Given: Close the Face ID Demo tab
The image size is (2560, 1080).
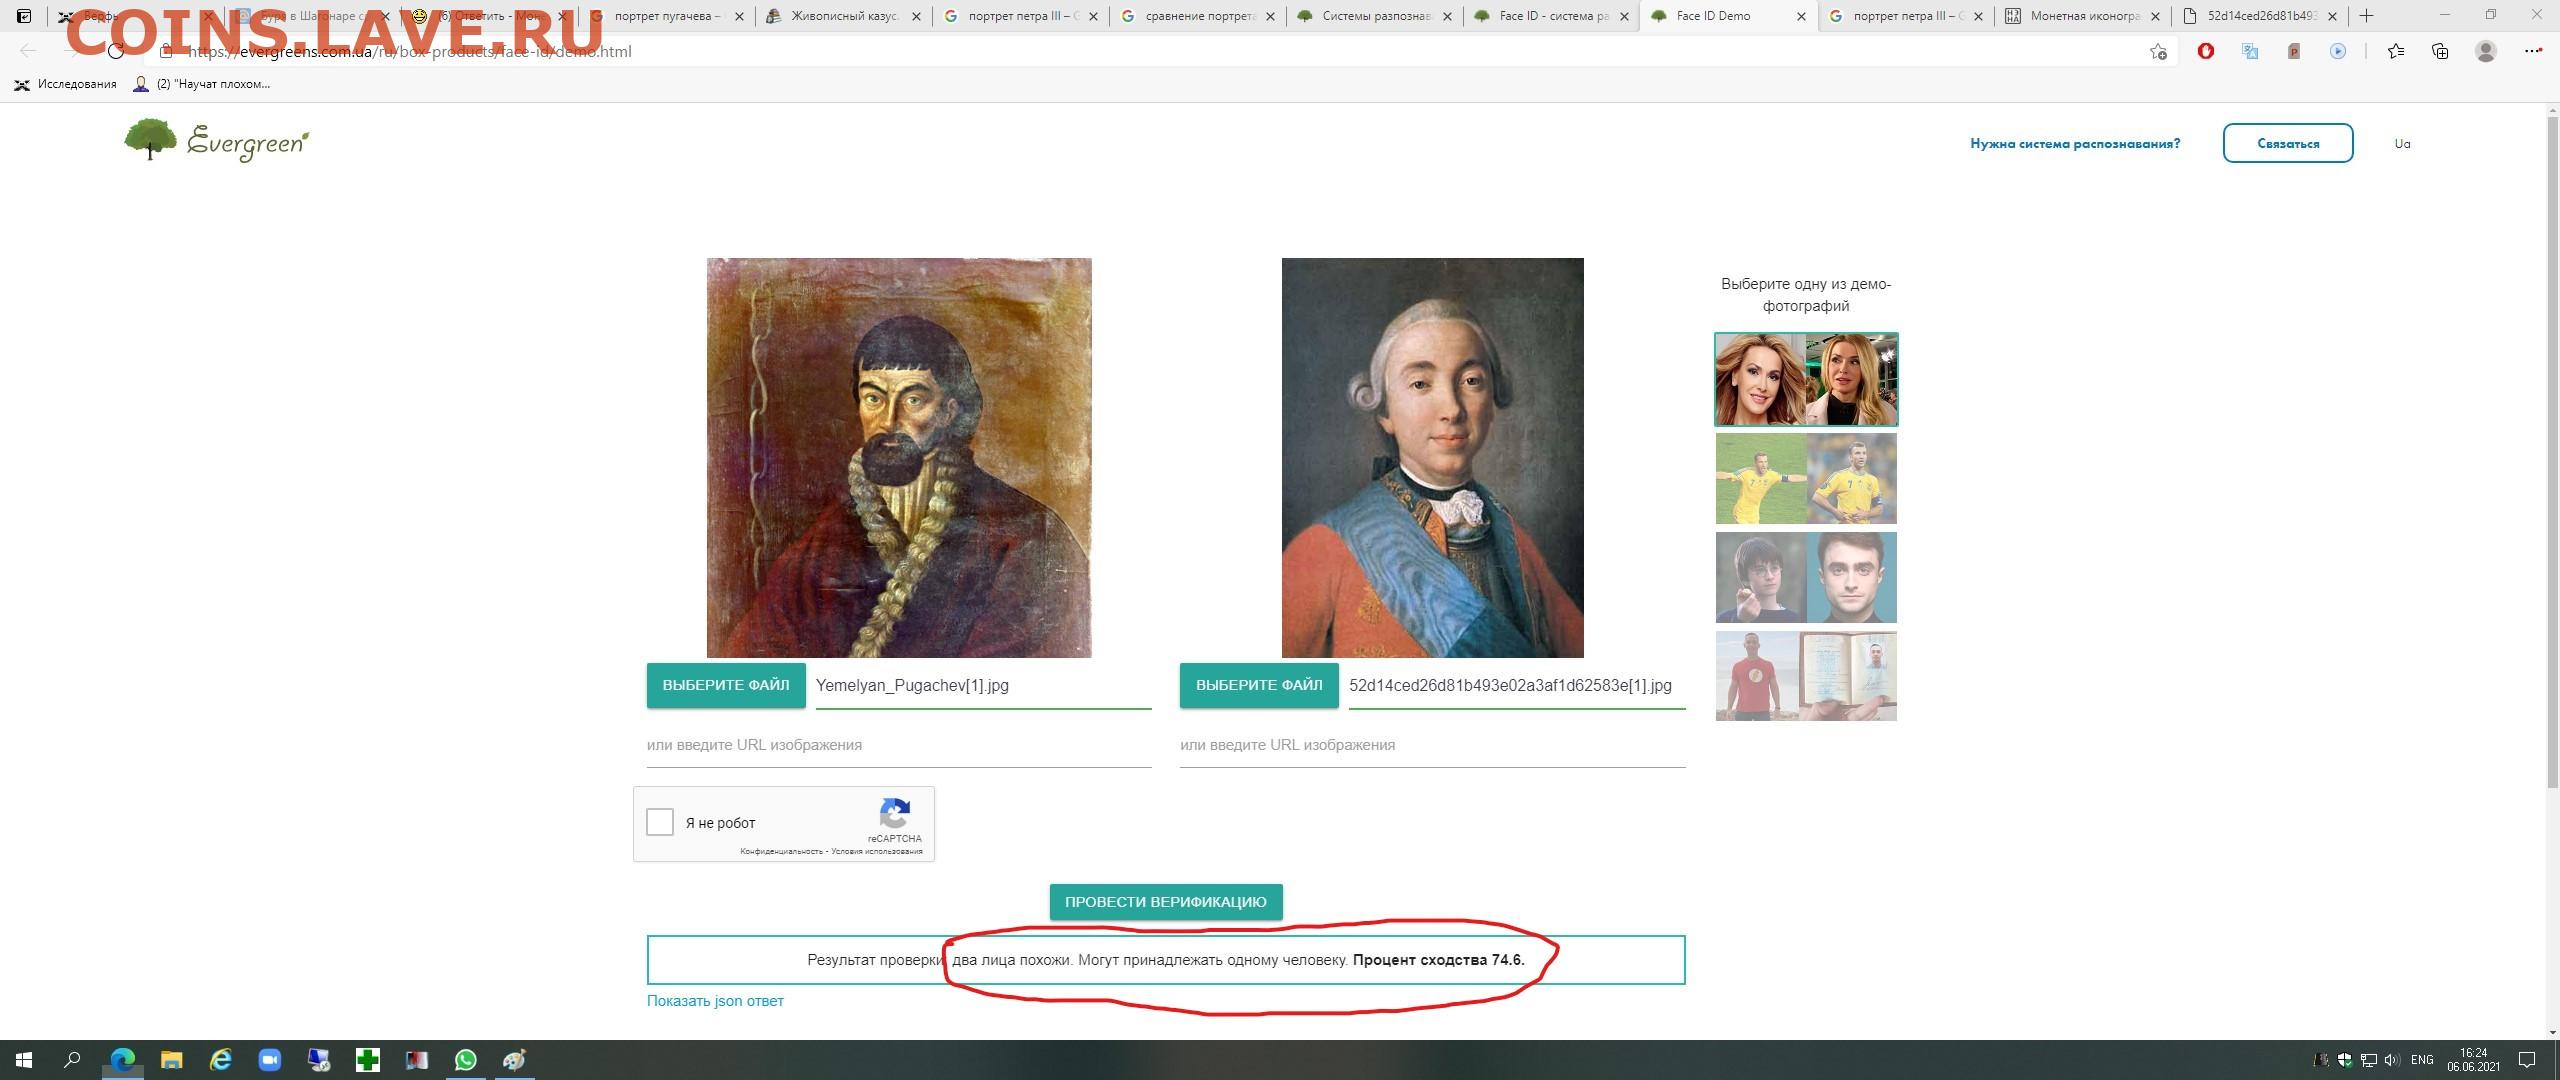Looking at the screenshot, I should 1802,16.
